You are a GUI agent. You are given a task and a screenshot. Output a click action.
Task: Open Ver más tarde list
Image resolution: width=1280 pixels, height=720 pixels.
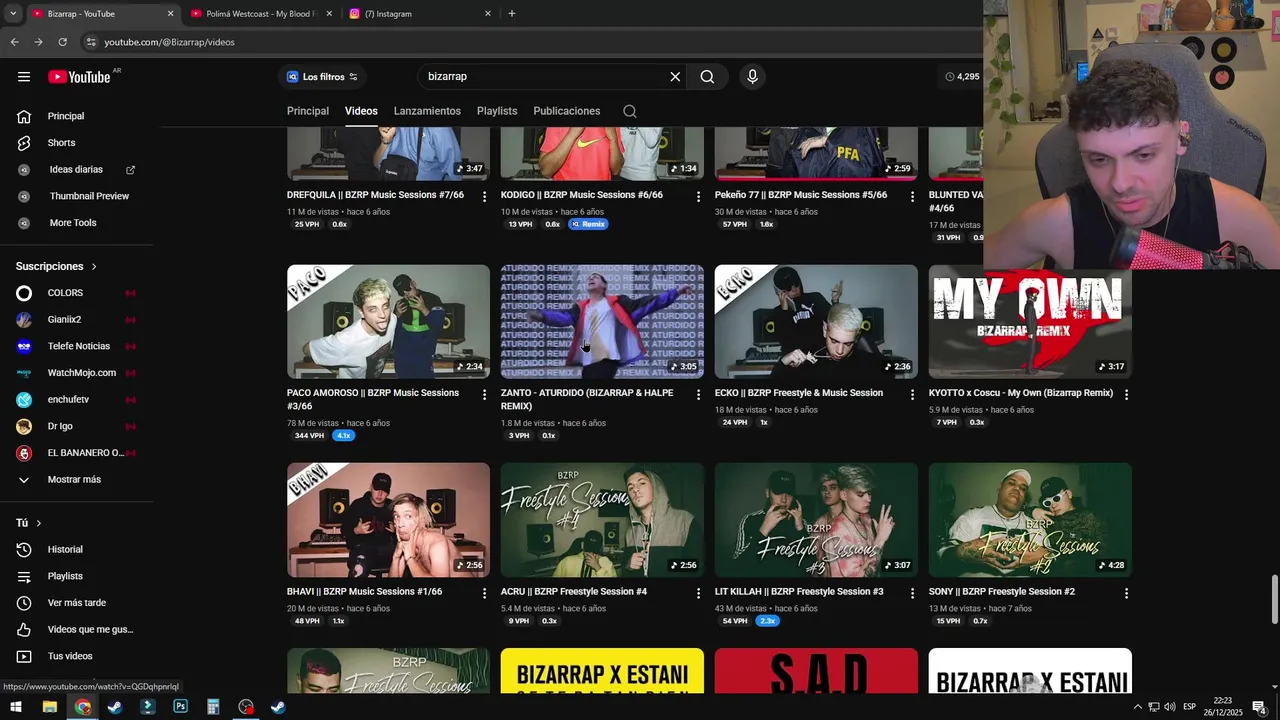click(76, 603)
